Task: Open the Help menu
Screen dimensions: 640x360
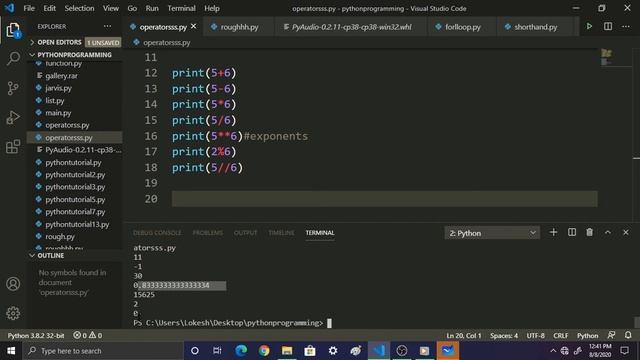Action: click(x=212, y=8)
